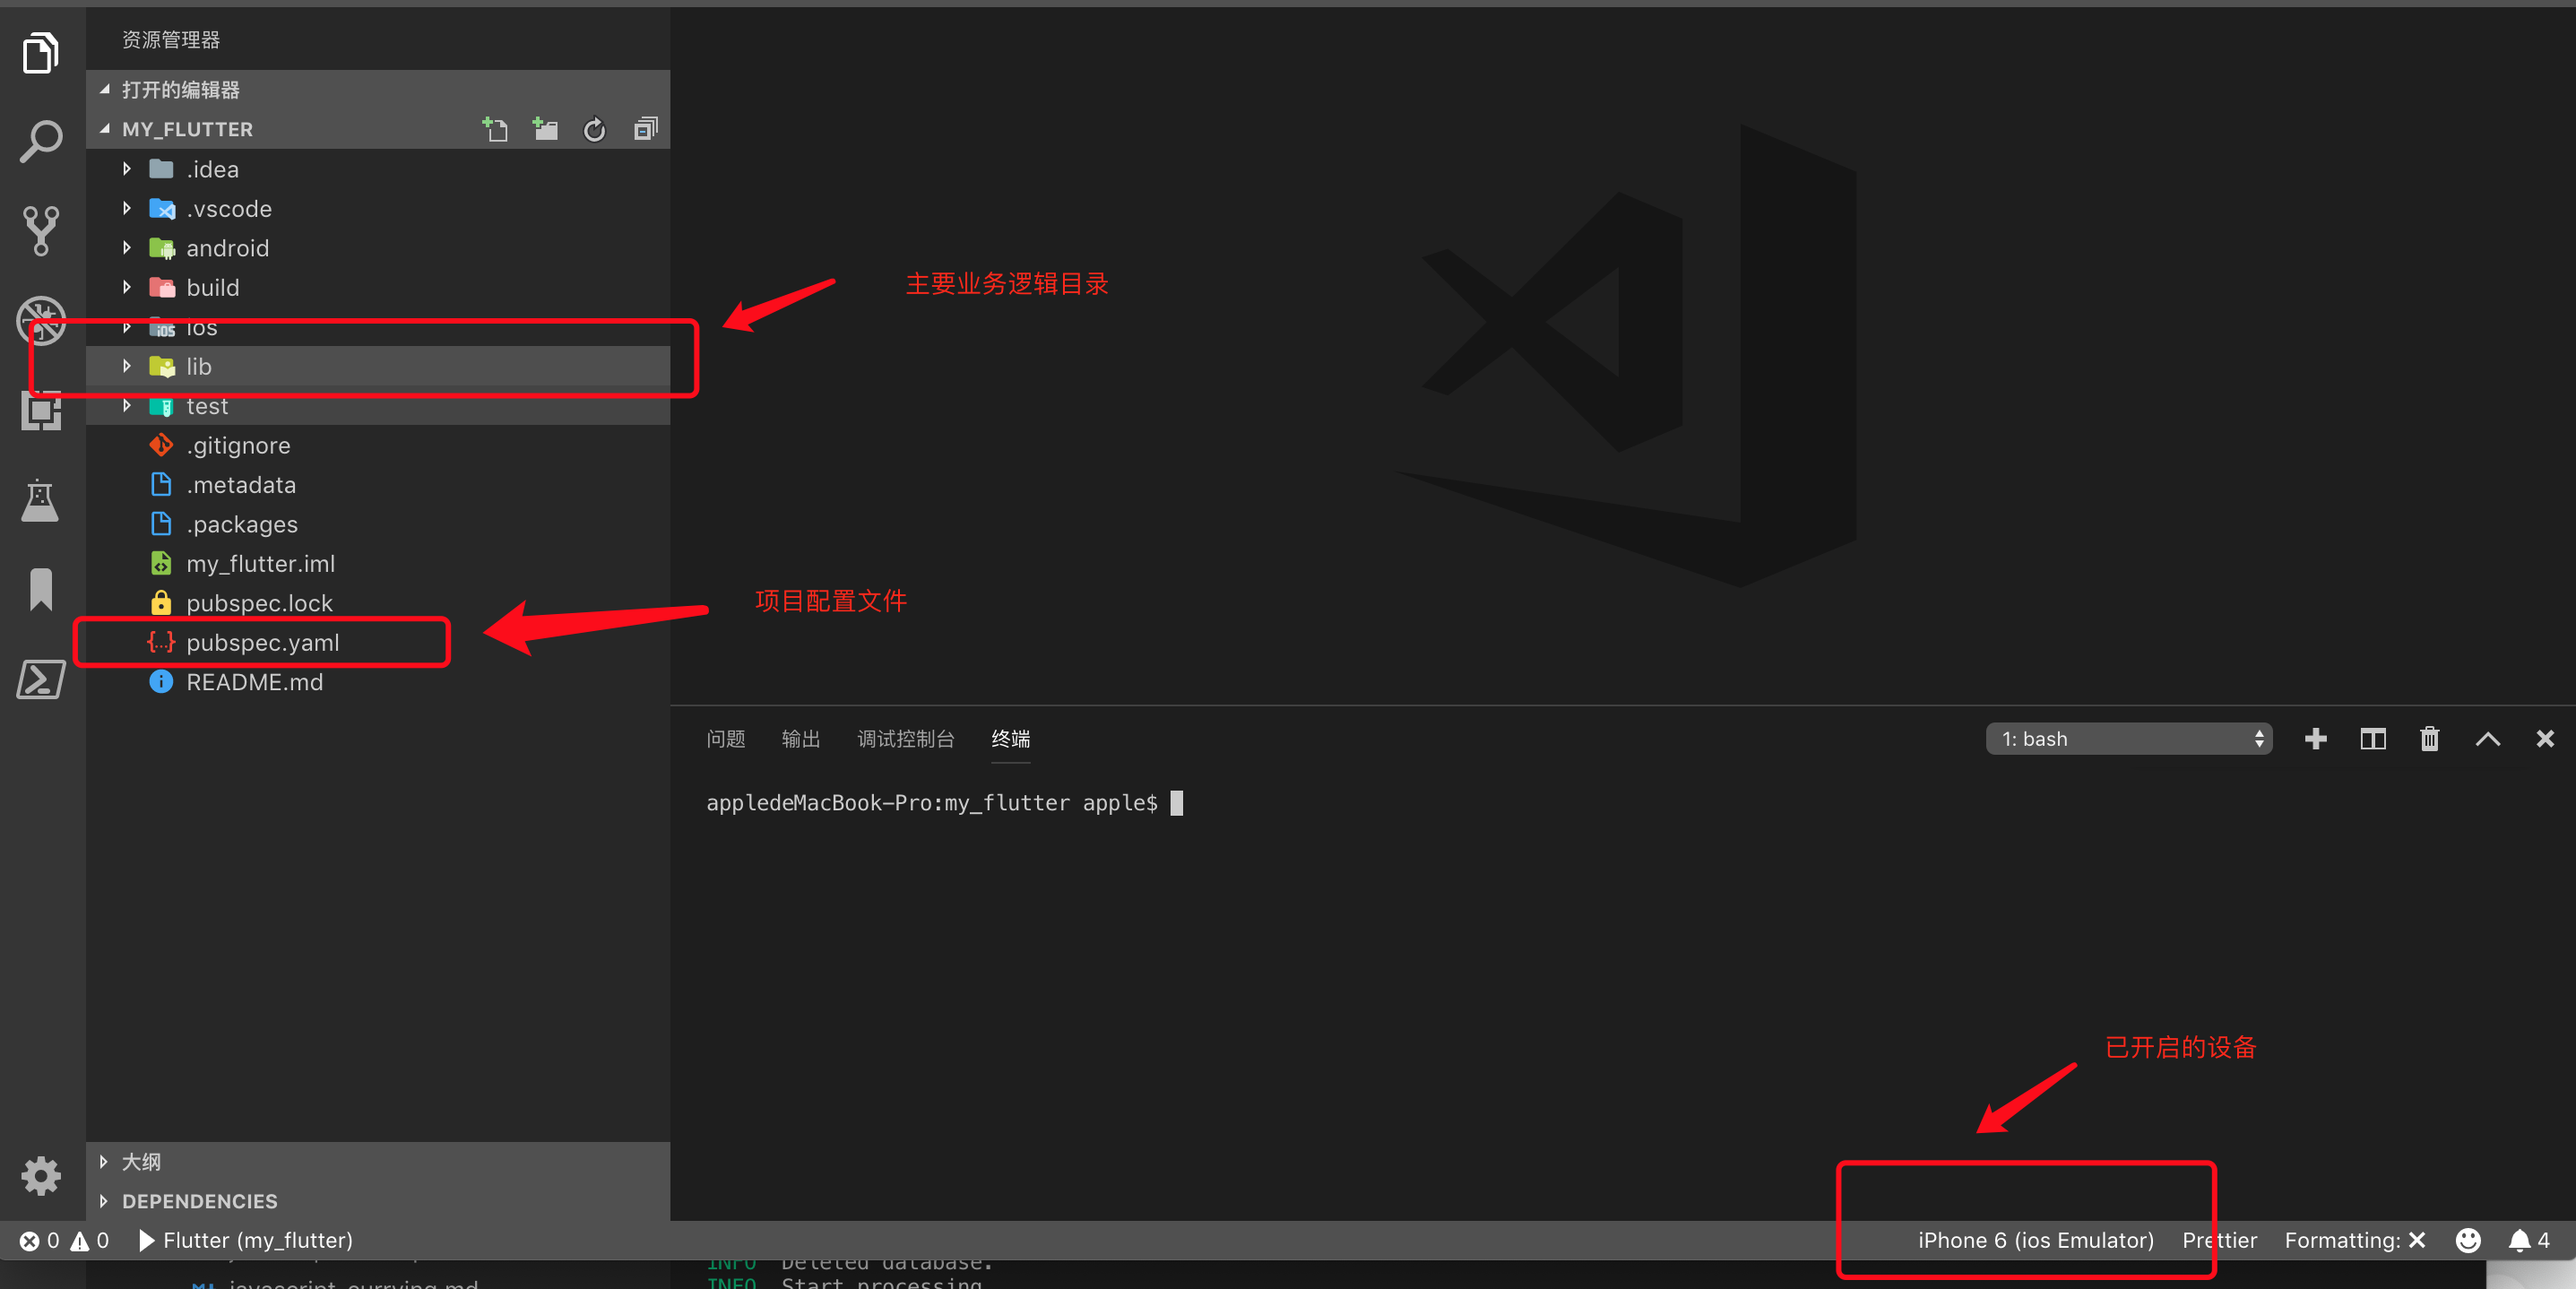Image resolution: width=2576 pixels, height=1289 pixels.
Task: Split the terminal panel
Action: 2372,739
